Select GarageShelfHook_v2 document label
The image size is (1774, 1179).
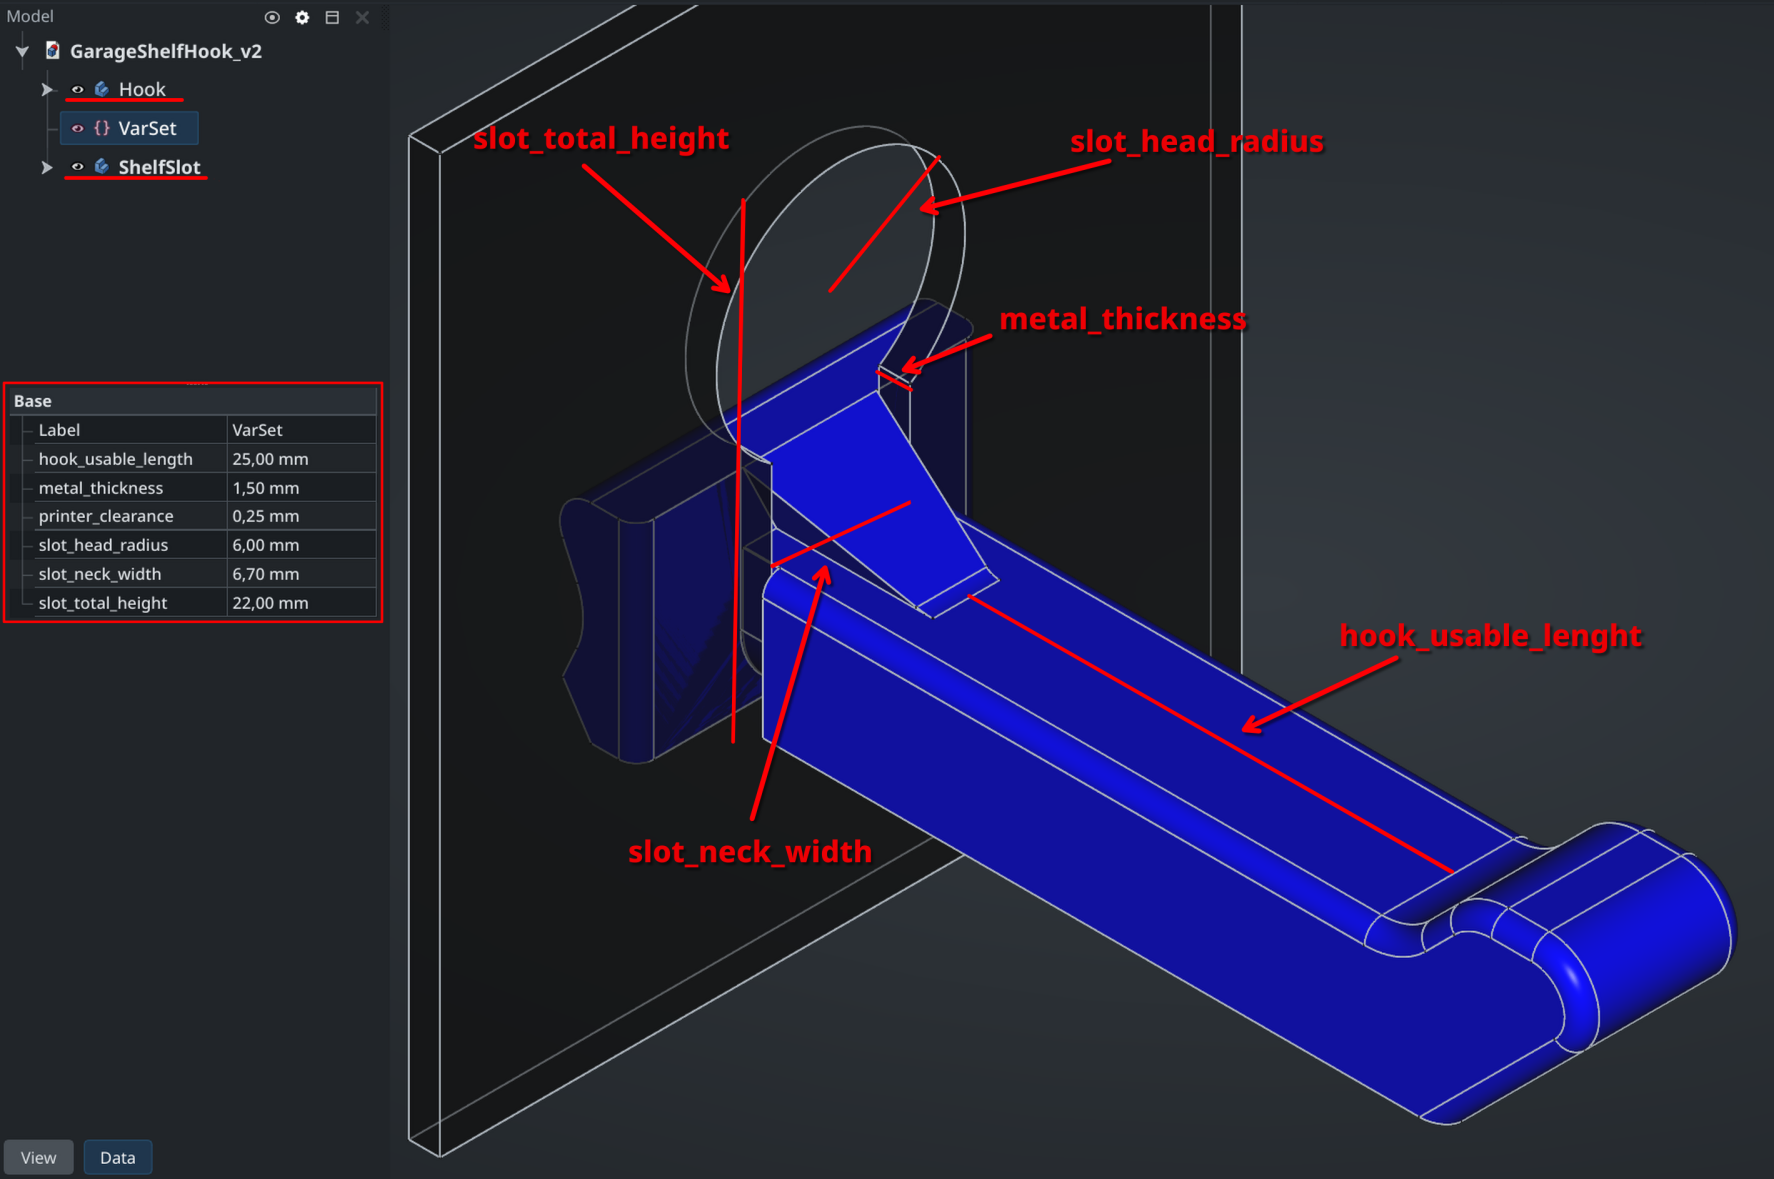click(166, 51)
